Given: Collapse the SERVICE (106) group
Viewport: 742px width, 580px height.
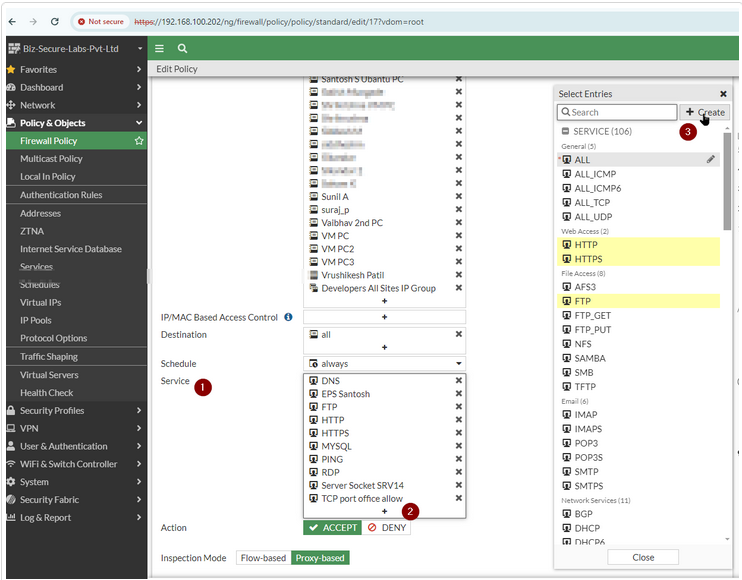Looking at the screenshot, I should click(x=565, y=131).
